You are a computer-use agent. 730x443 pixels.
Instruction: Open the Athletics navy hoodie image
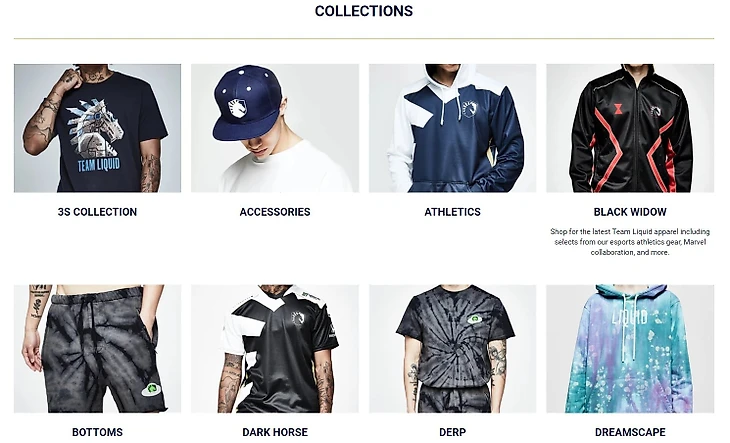[x=453, y=128]
